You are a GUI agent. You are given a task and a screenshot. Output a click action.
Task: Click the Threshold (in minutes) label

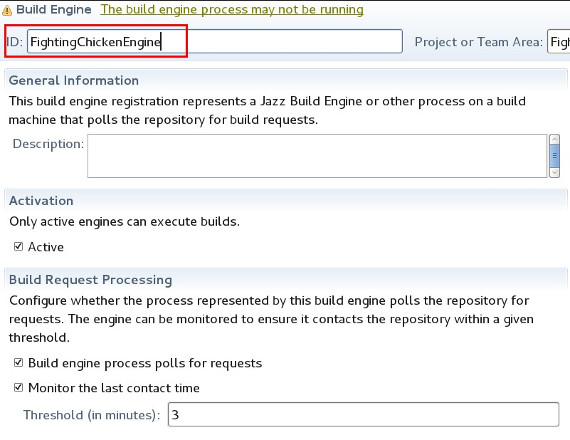(92, 415)
